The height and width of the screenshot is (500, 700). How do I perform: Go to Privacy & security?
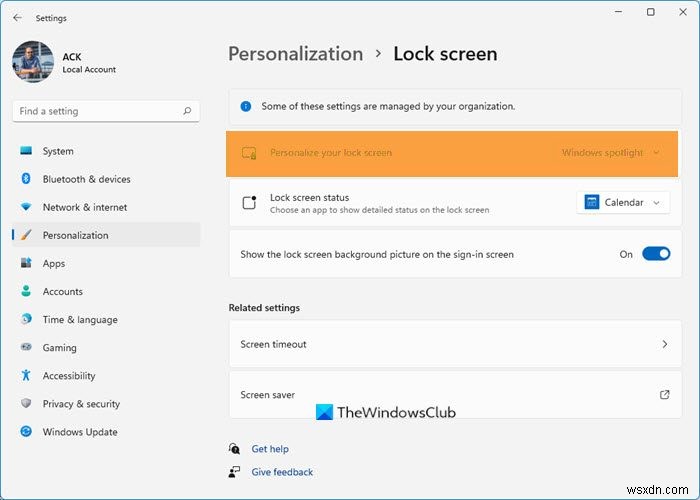point(106,404)
